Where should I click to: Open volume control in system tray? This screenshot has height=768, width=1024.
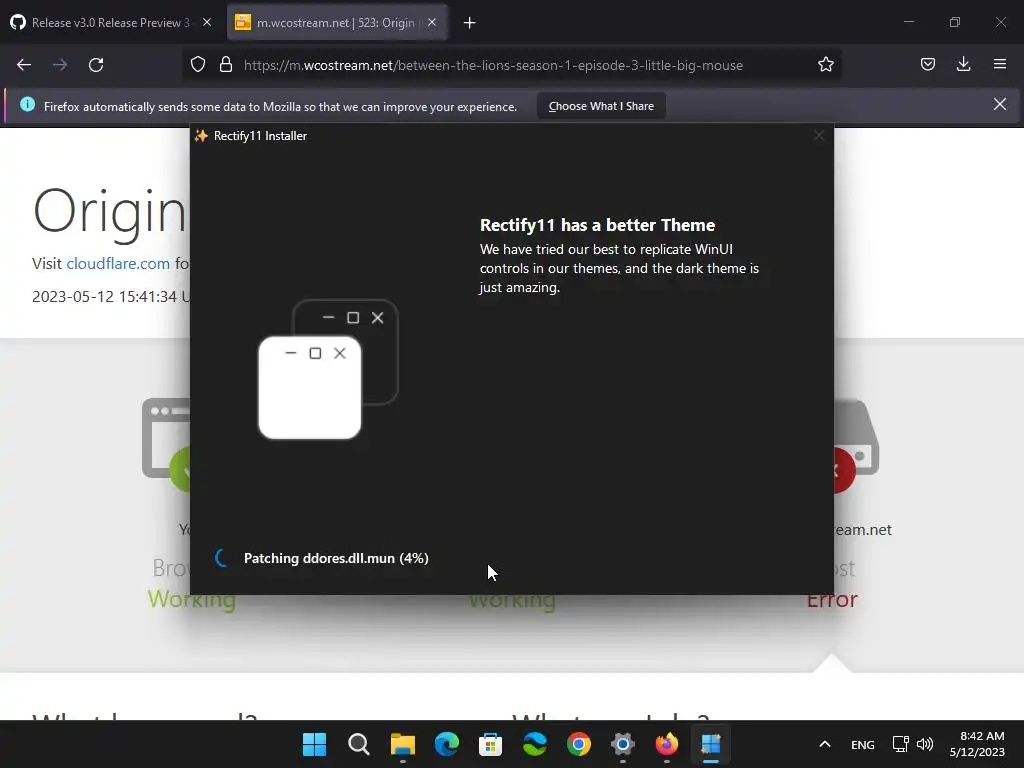pos(925,744)
